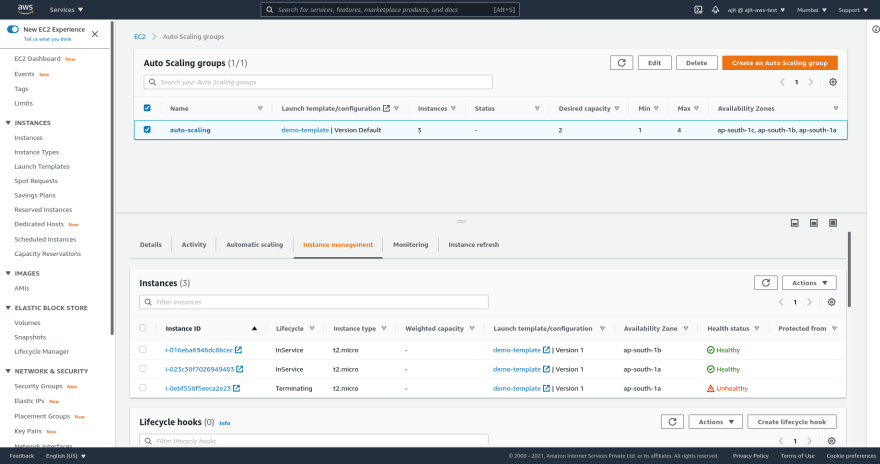Refresh the Lifecycle hooks section
The height and width of the screenshot is (464, 880).
[x=672, y=422]
